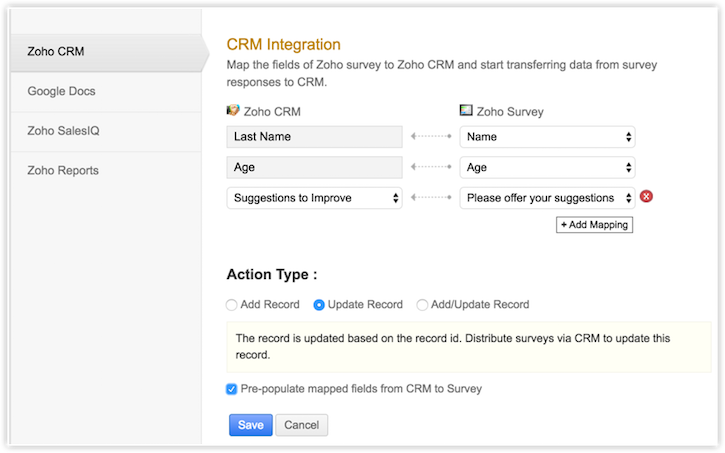Image resolution: width=725 pixels, height=453 pixels.
Task: Click the Suggestions to Improve mapping arrow
Action: [x=431, y=198]
